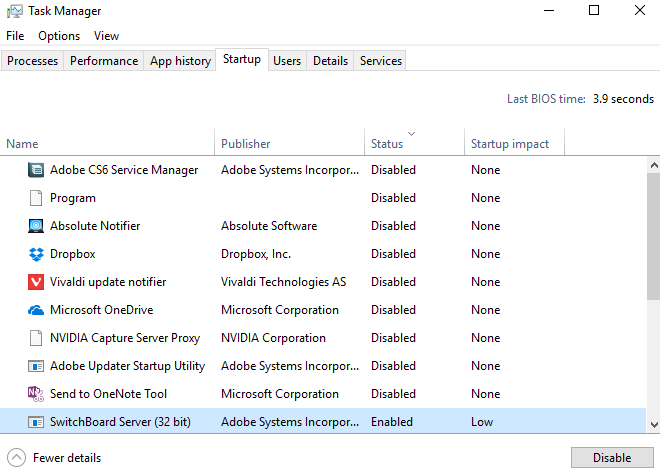Select the Absolute Notifier entry
Image resolution: width=660 pixels, height=475 pixels.
tap(323, 226)
